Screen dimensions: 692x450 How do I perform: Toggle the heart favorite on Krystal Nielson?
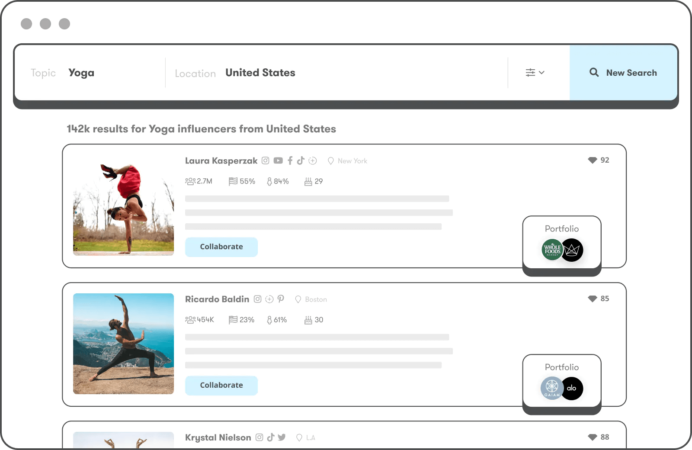(592, 437)
